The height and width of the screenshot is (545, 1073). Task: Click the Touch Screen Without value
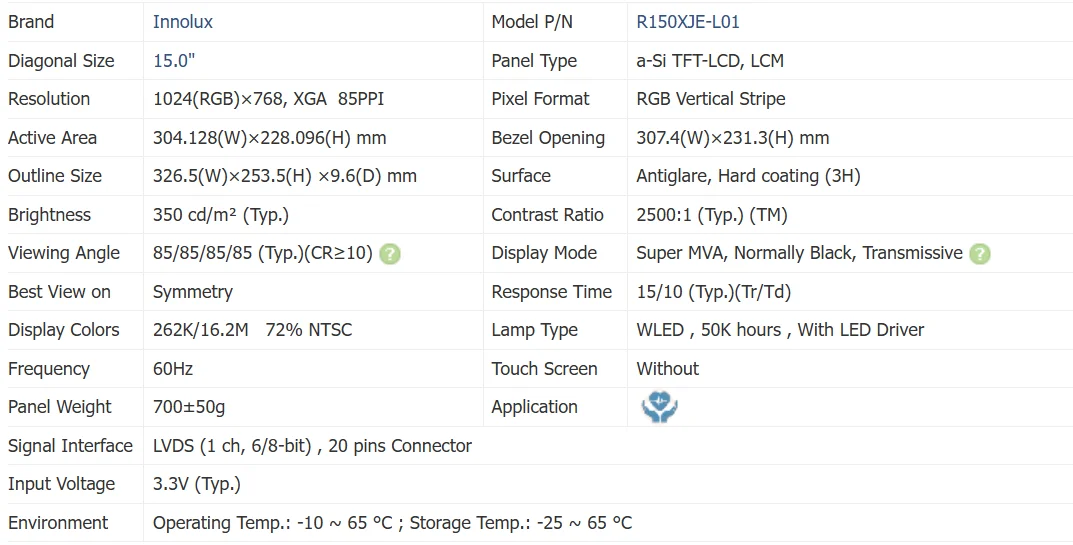tap(667, 368)
